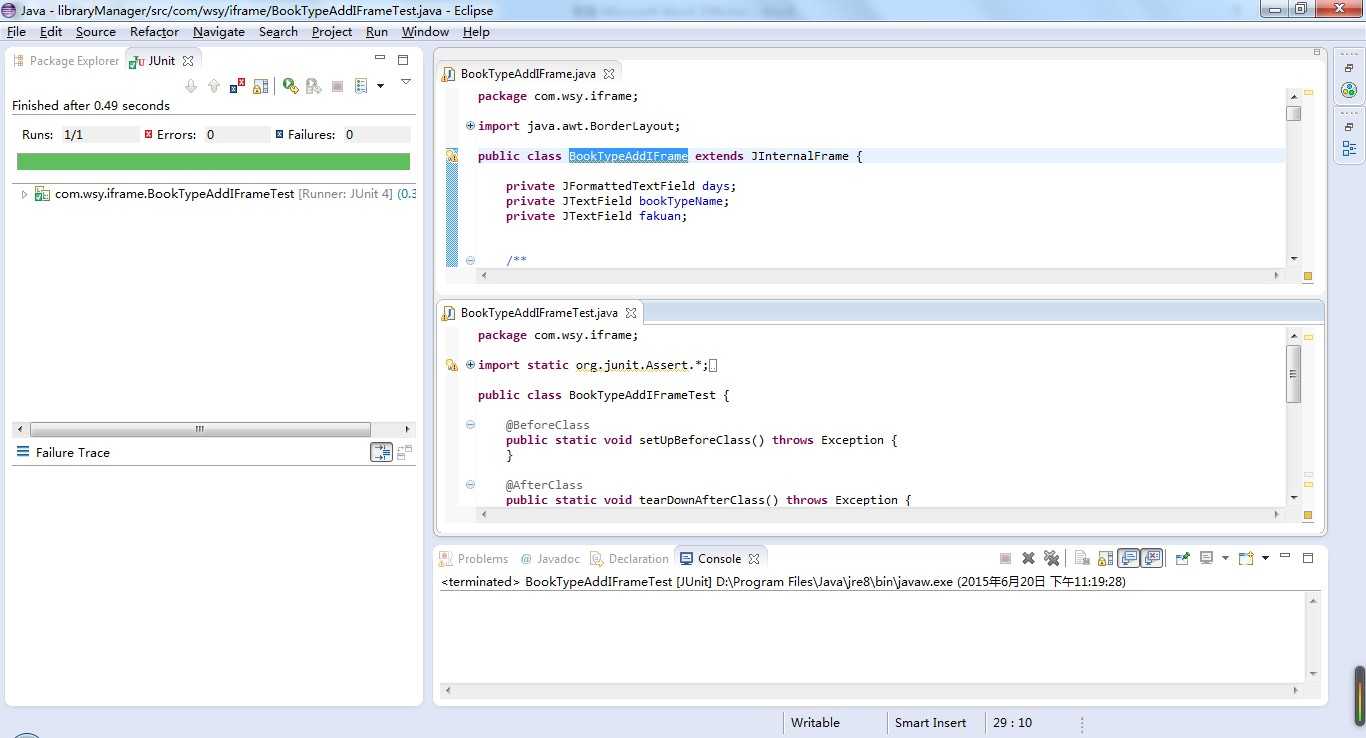
Task: Open JUnit test run history icon
Action: click(361, 86)
